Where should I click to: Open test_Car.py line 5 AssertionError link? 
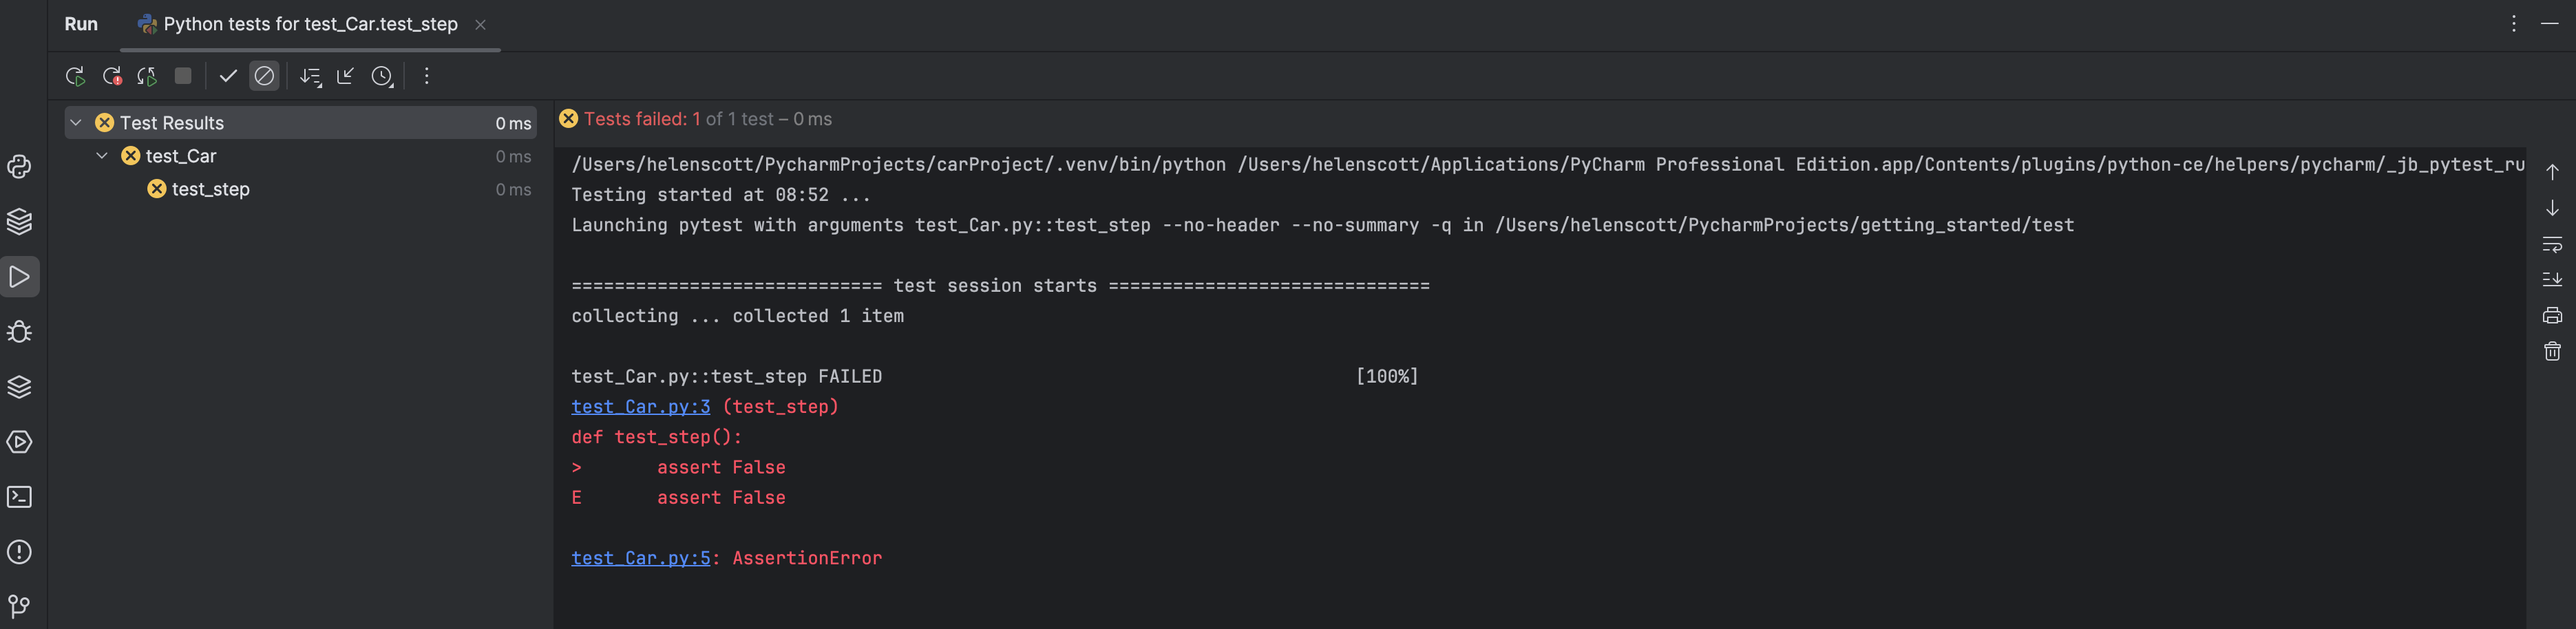[640, 558]
